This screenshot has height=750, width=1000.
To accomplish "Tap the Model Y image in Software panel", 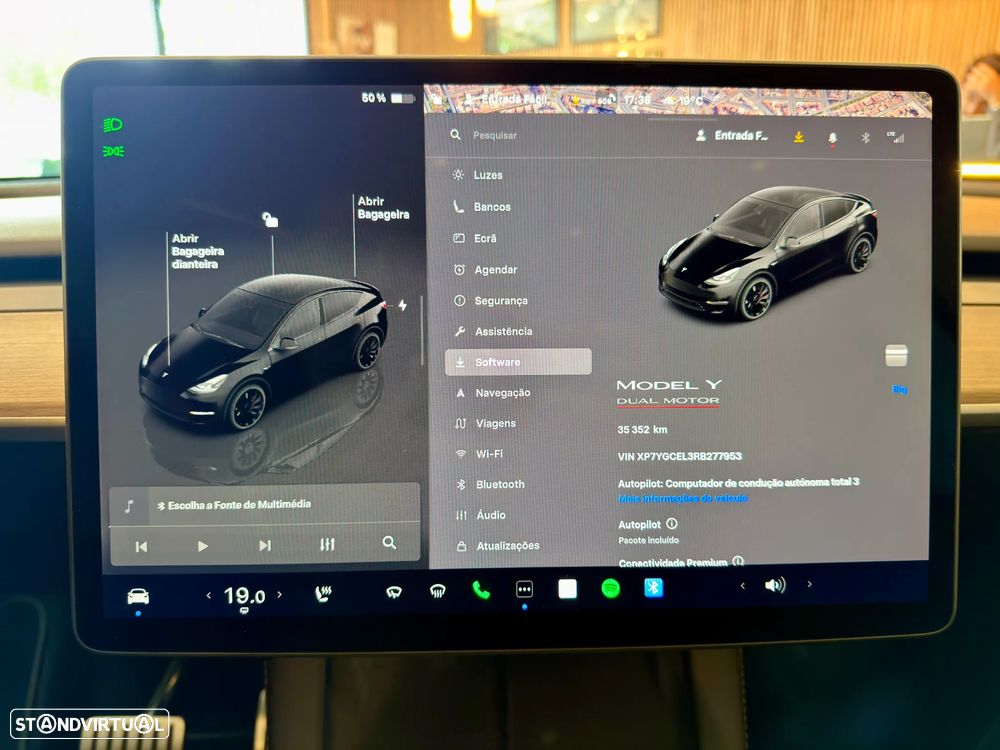I will (768, 253).
